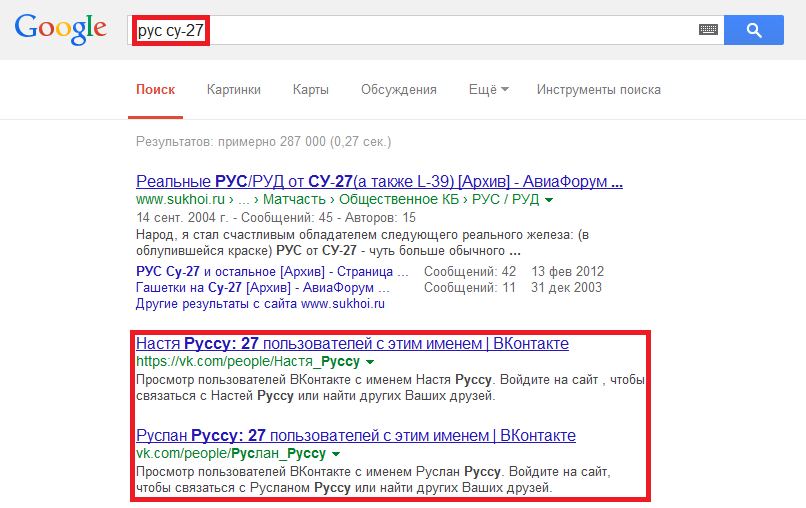806x508 pixels.
Task: Select the Поиск tab
Action: 155,89
